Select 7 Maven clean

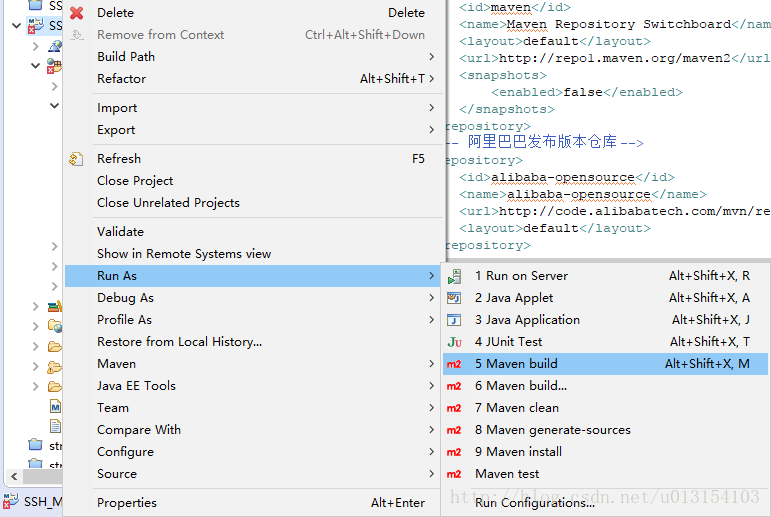point(605,408)
